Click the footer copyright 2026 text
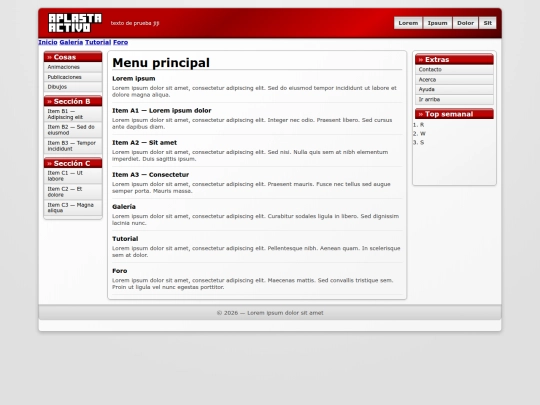The width and height of the screenshot is (540, 405). 270,313
